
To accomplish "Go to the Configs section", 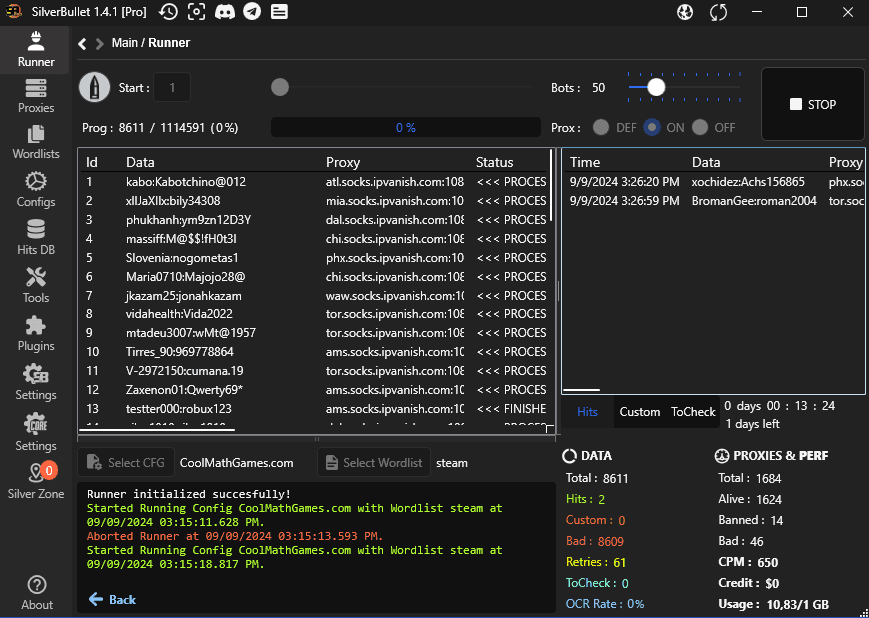I will [x=36, y=188].
